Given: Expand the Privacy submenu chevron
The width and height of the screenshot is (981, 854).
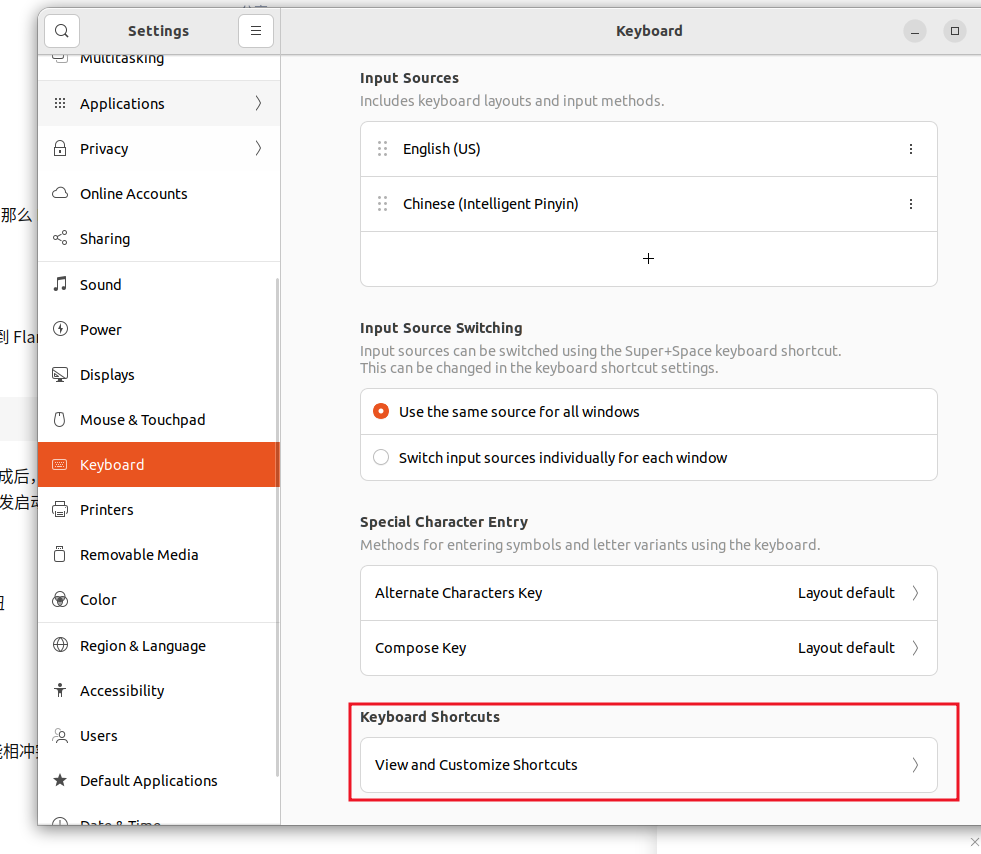Looking at the screenshot, I should pos(258,148).
